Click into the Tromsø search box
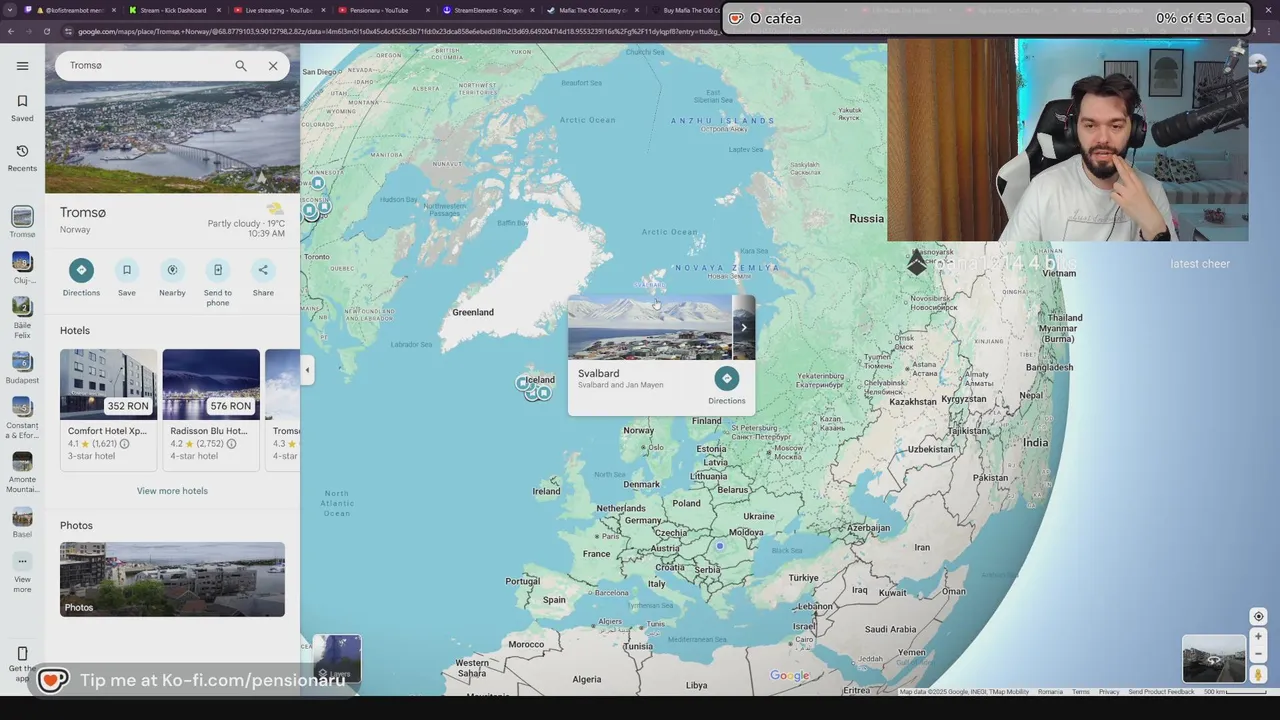This screenshot has height=720, width=1280. pos(145,66)
